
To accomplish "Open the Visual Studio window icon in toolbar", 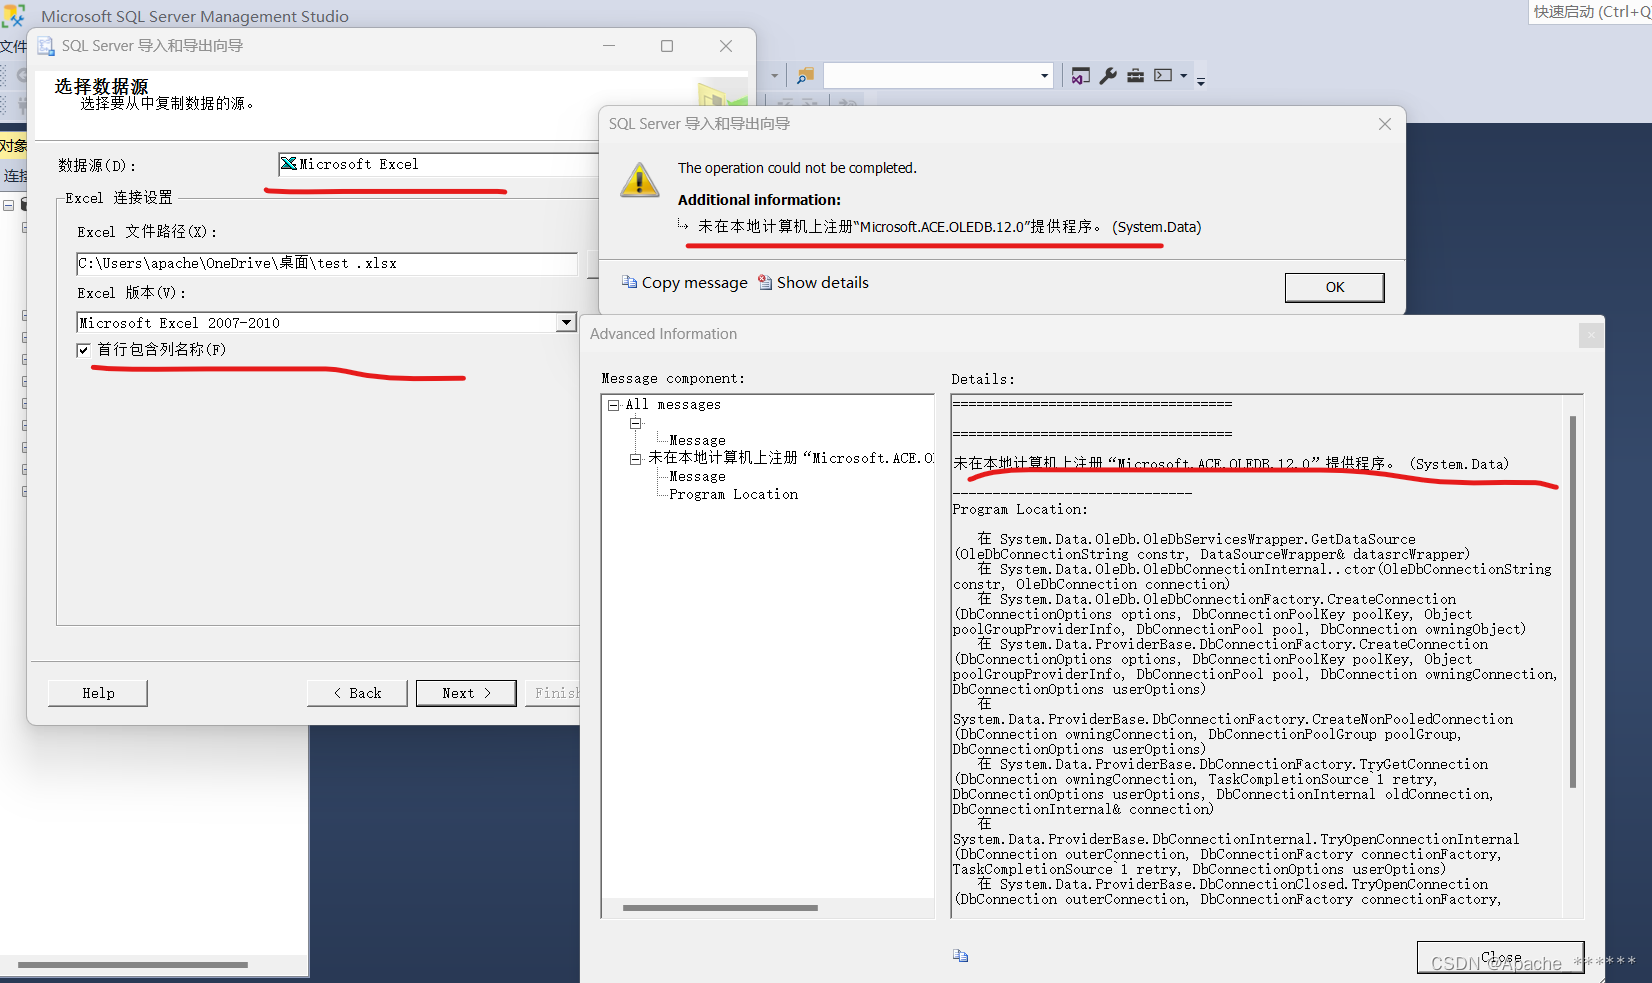I will [x=1080, y=76].
